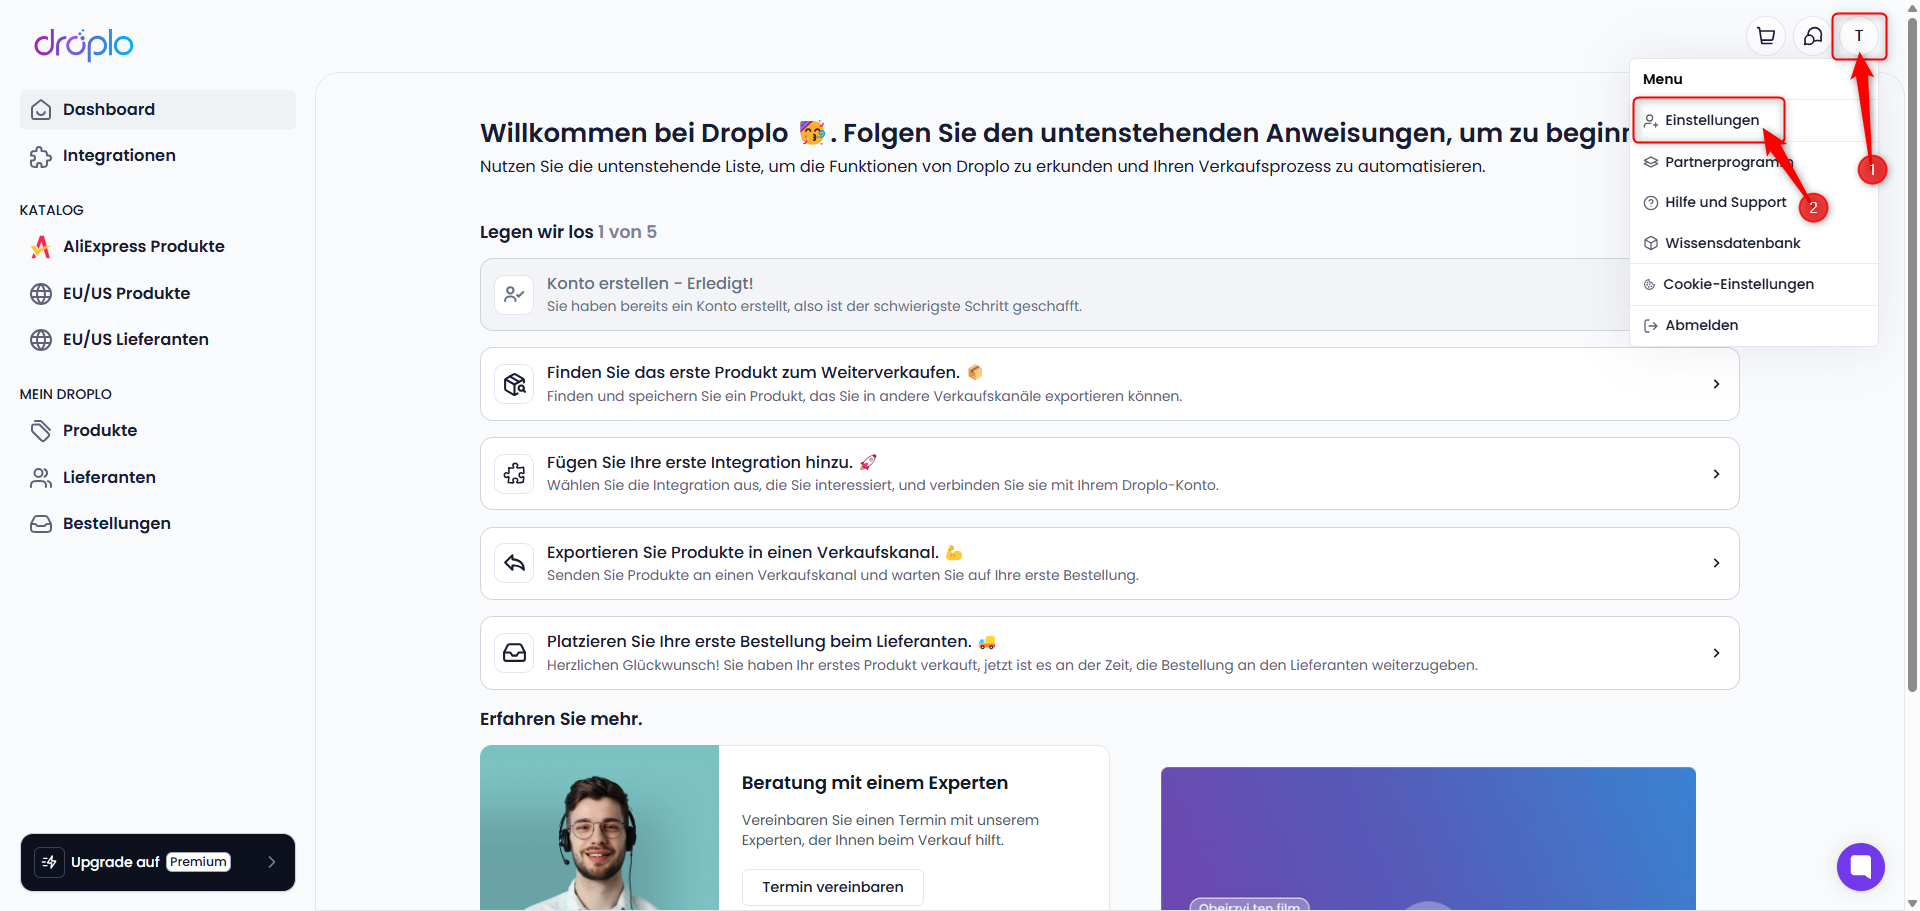This screenshot has height=911, width=1920.
Task: Click the integration puzzle icon in step list
Action: [514, 474]
